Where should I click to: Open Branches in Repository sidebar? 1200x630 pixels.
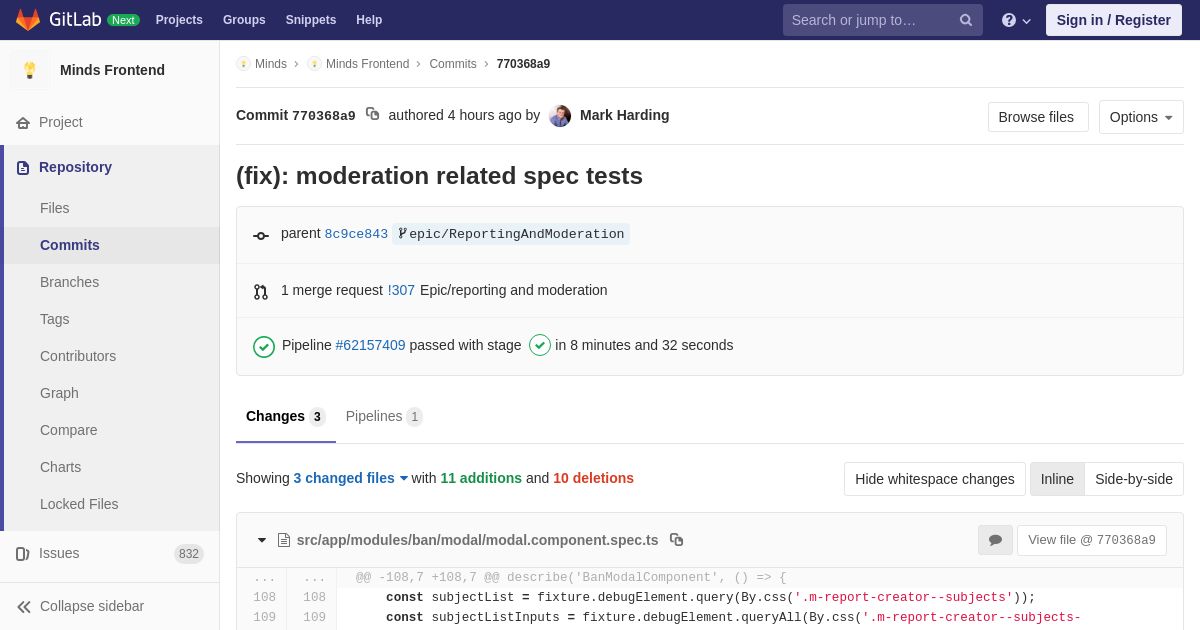point(112,282)
